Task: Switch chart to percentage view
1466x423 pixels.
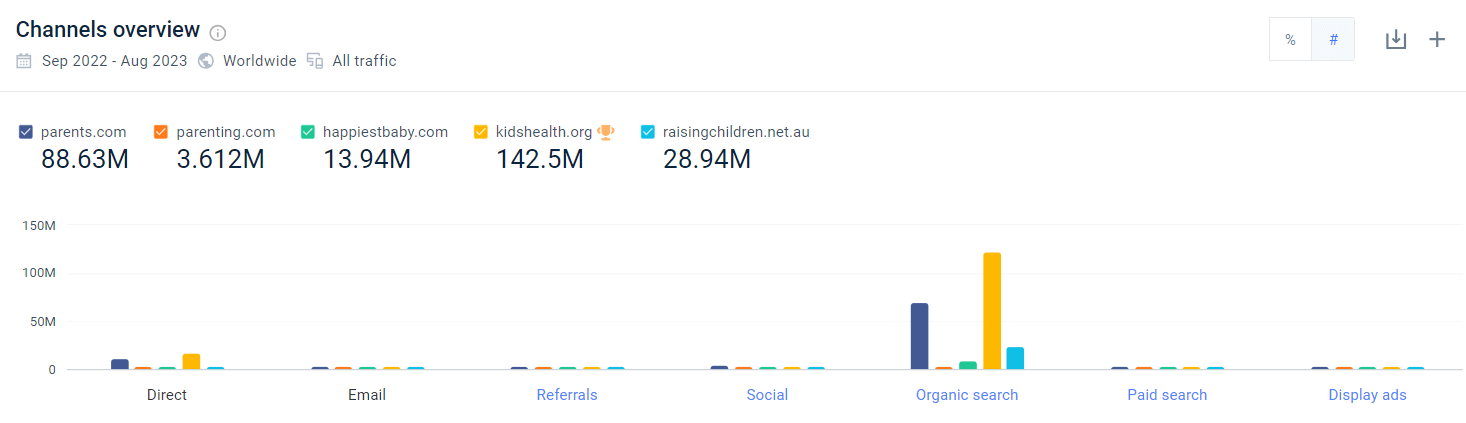Action: click(x=1290, y=40)
